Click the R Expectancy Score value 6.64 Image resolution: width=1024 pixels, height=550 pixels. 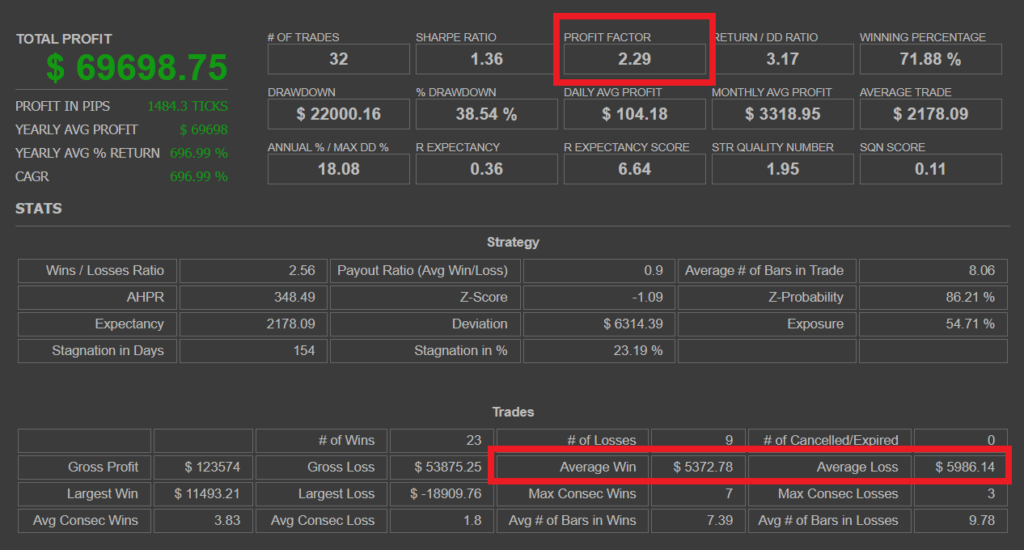point(634,169)
